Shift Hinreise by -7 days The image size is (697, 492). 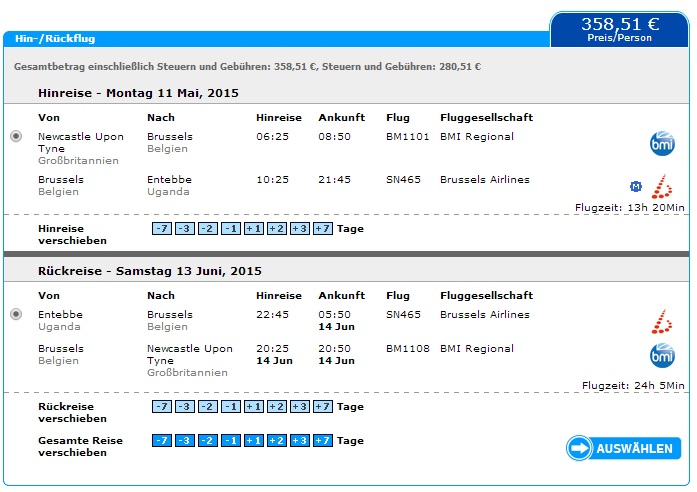coord(162,228)
